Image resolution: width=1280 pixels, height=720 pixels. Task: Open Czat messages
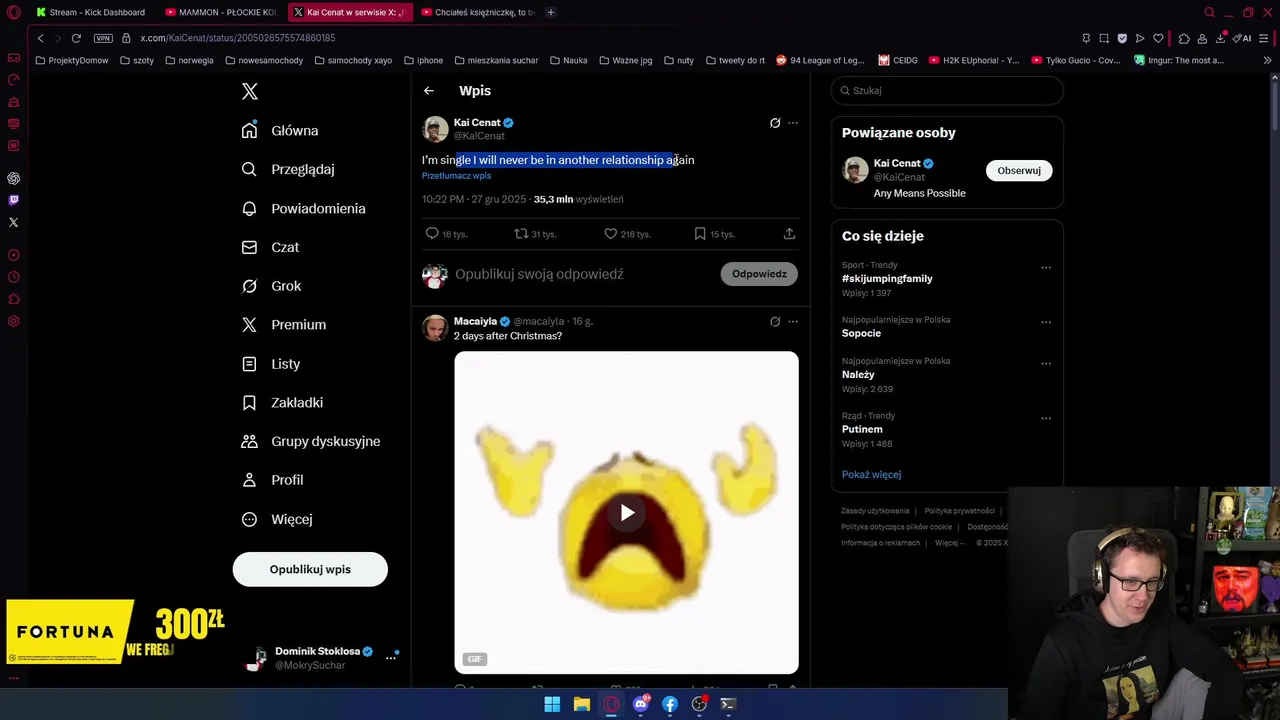tap(271, 247)
